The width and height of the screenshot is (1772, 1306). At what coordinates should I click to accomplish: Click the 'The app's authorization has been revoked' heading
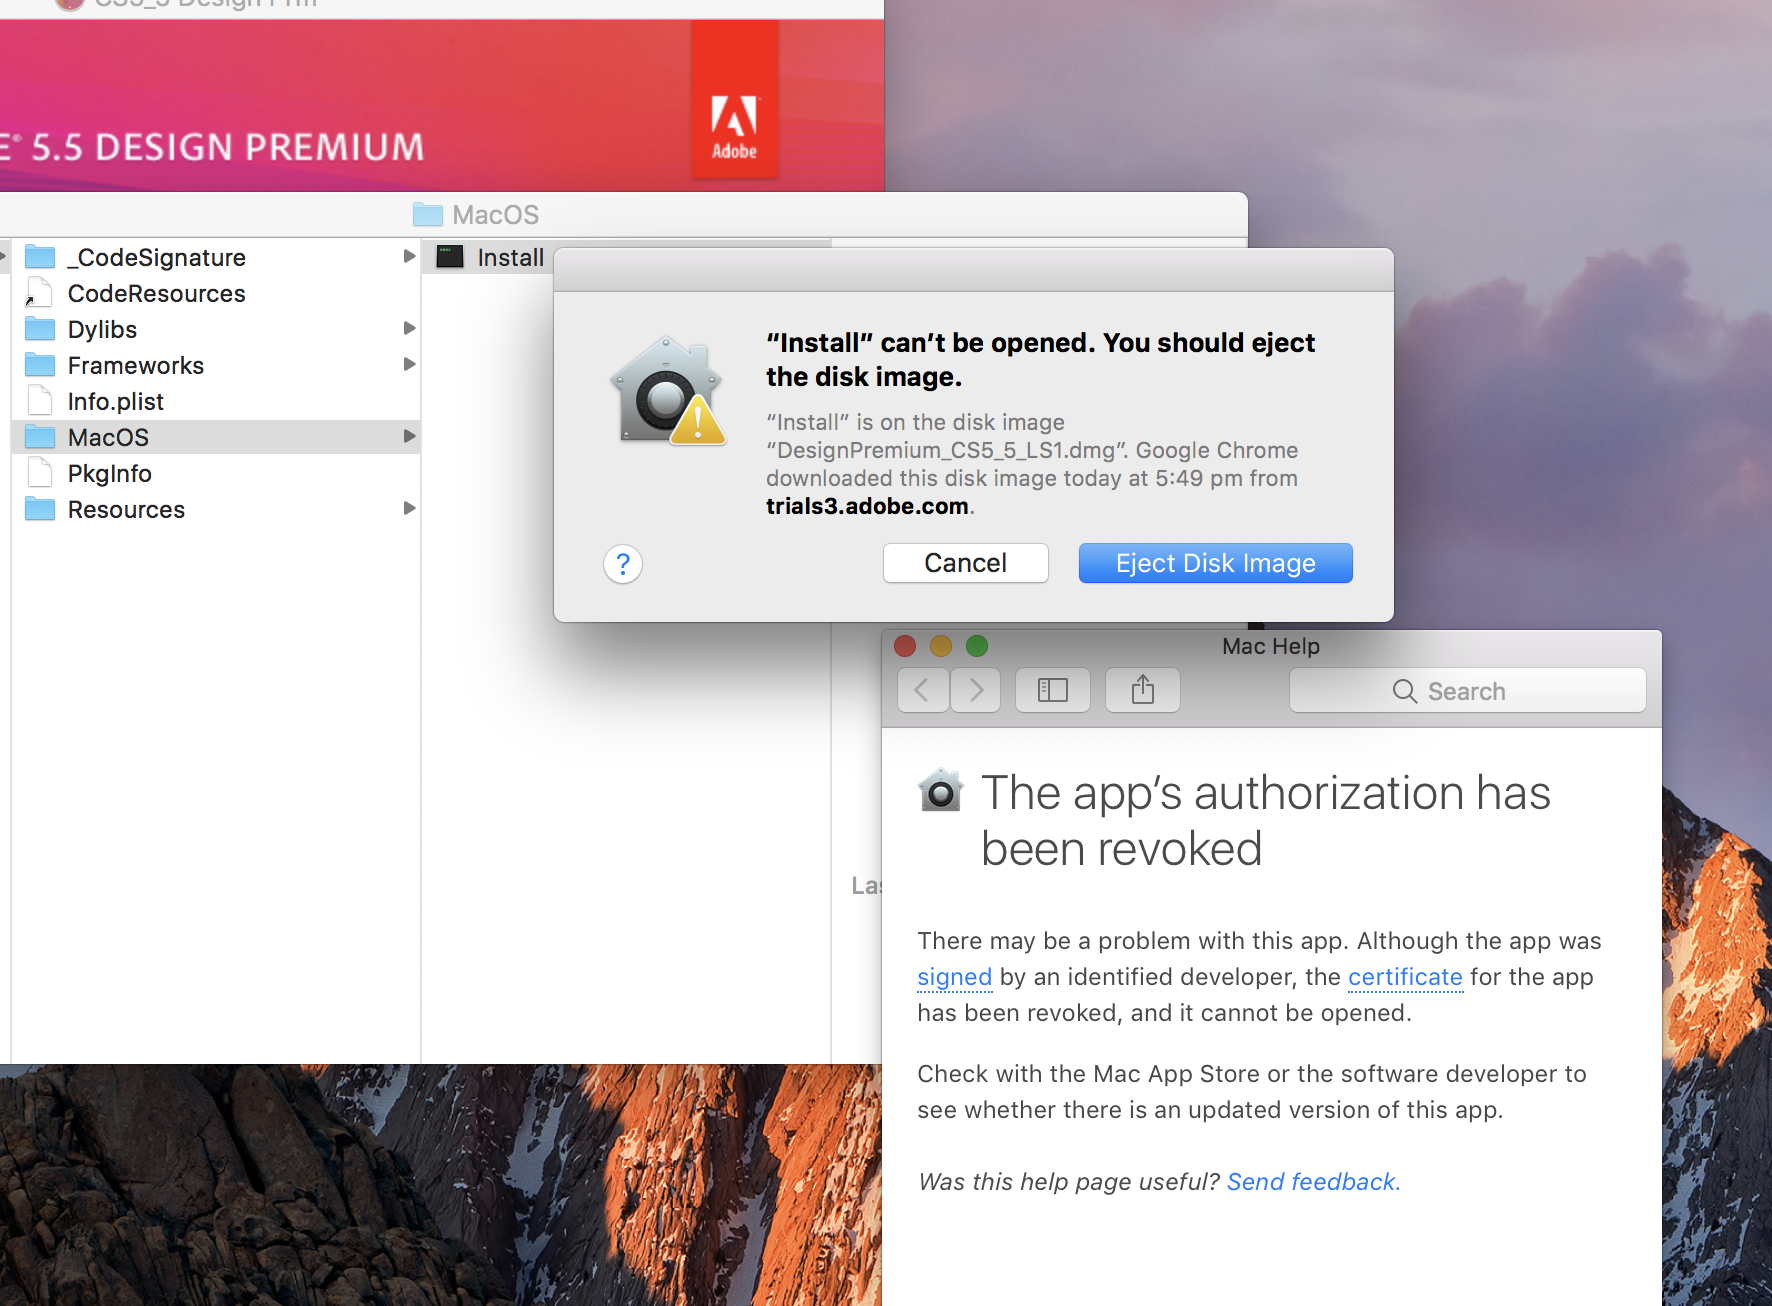pyautogui.click(x=1265, y=820)
